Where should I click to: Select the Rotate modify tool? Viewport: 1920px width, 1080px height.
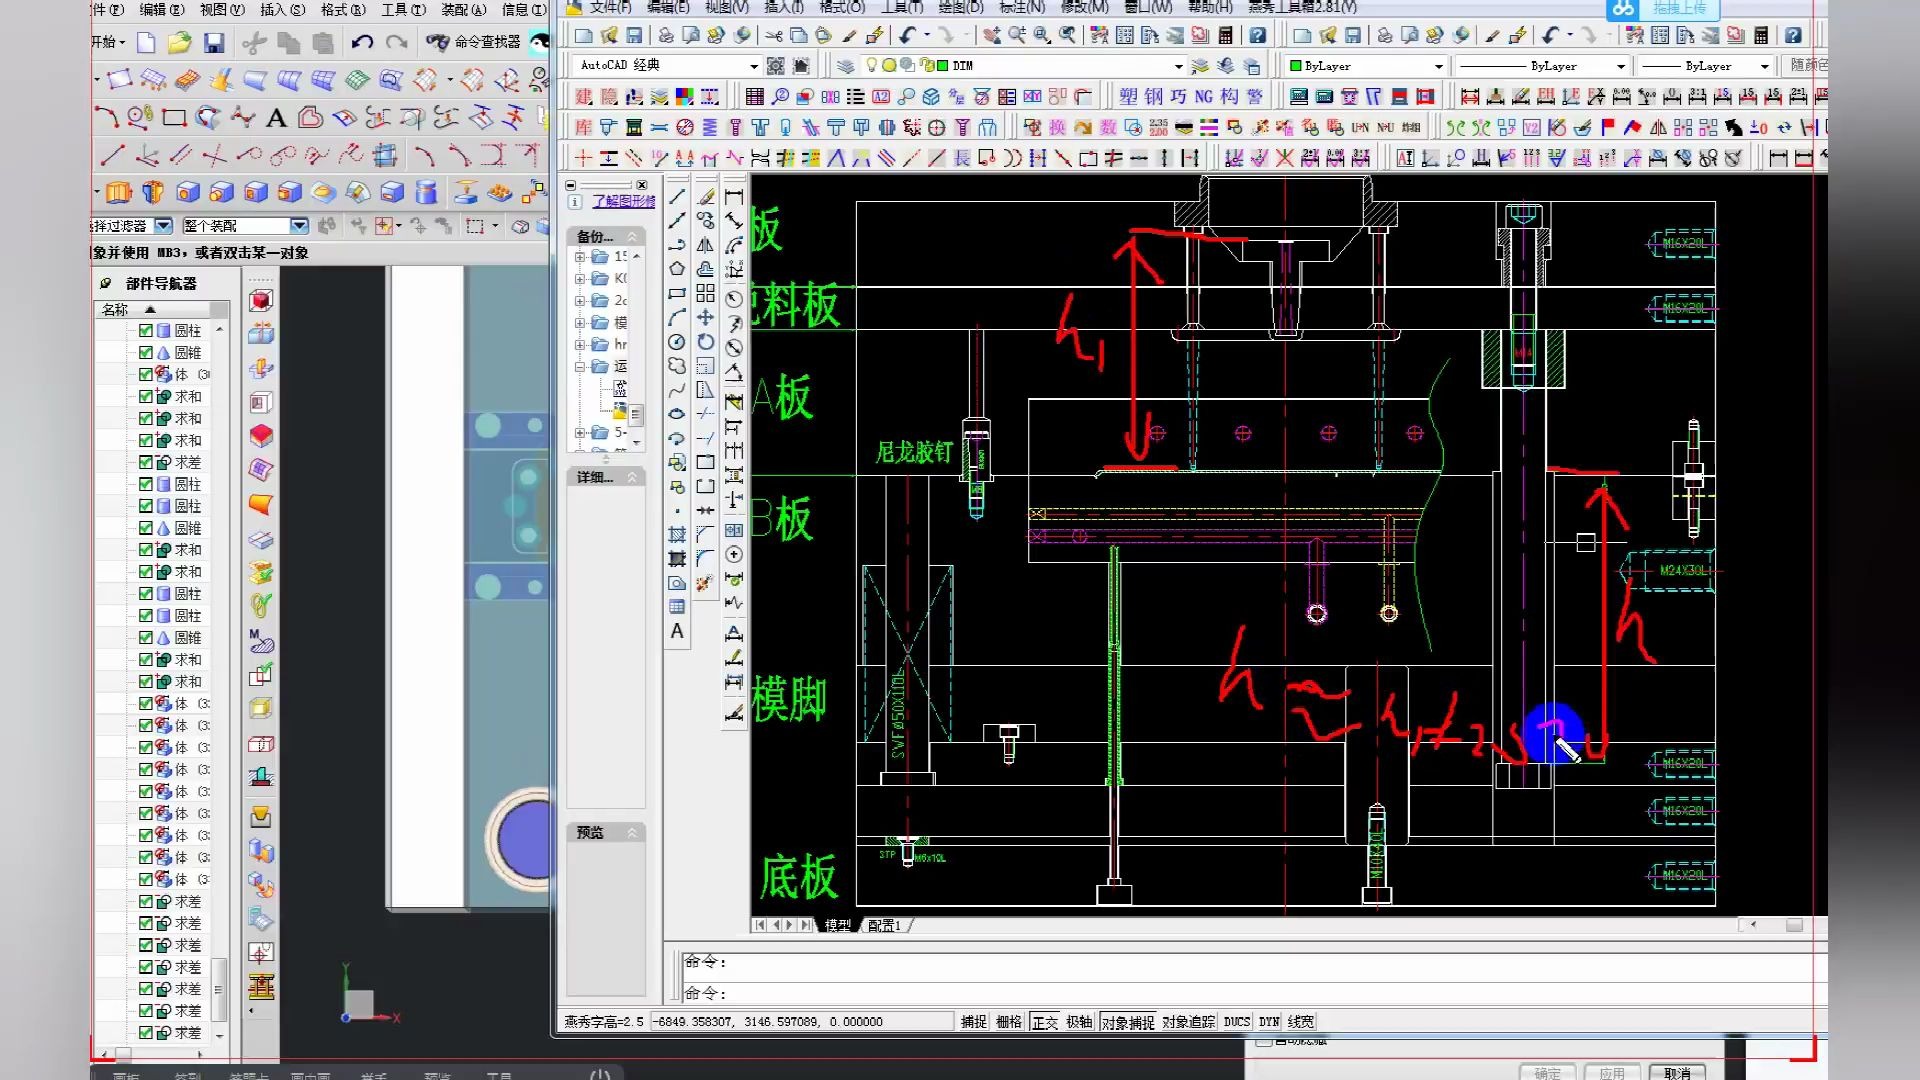coord(706,342)
